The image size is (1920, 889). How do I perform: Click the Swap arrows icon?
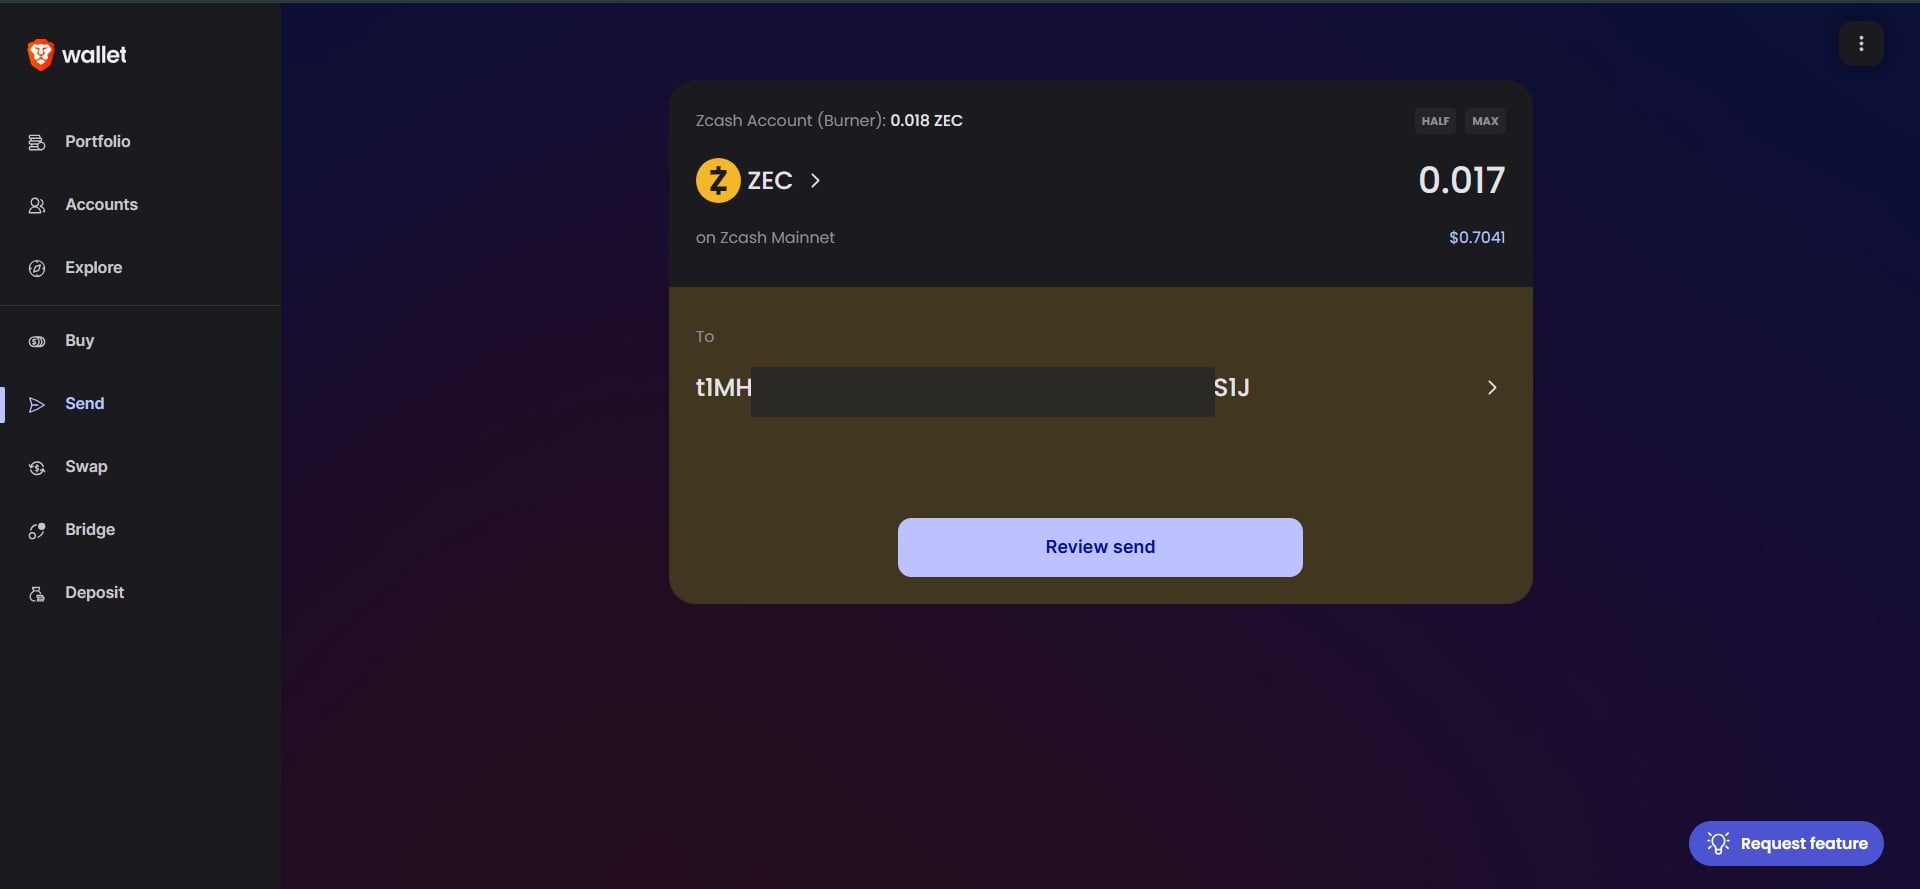[37, 467]
